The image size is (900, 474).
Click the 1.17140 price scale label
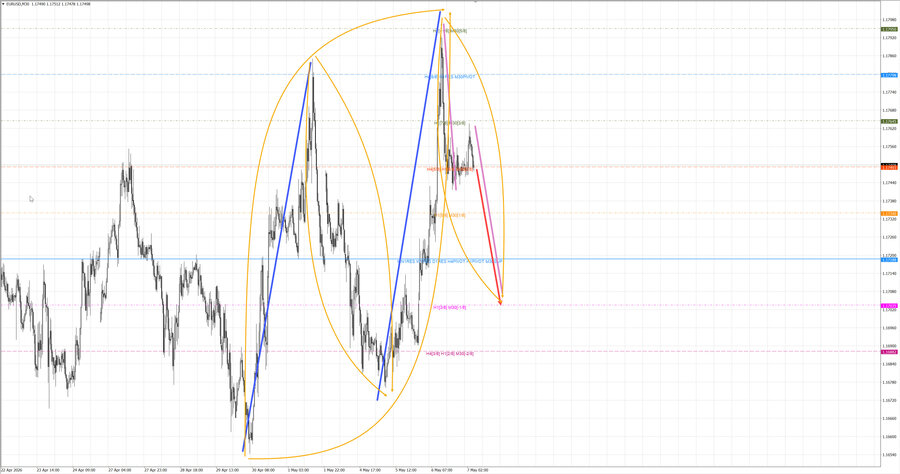pyautogui.click(x=890, y=273)
